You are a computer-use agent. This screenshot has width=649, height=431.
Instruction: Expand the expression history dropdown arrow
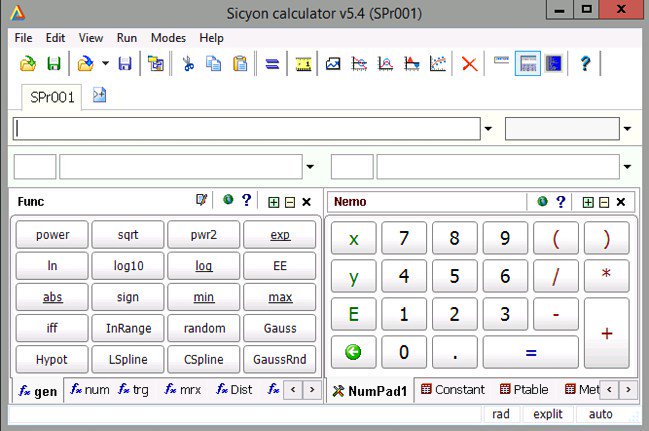[488, 129]
